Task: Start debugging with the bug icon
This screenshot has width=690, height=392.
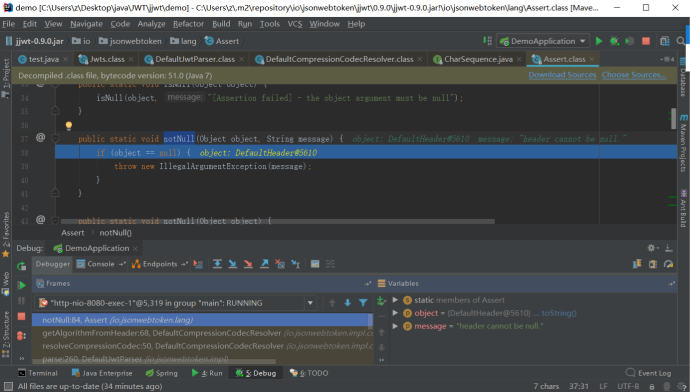Action: (614, 41)
